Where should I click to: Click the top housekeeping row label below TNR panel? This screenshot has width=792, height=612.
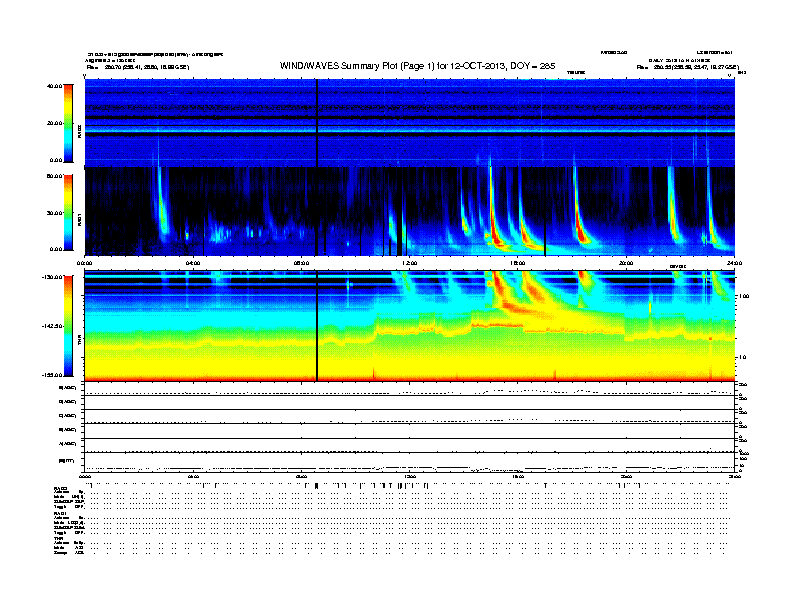(x=68, y=388)
